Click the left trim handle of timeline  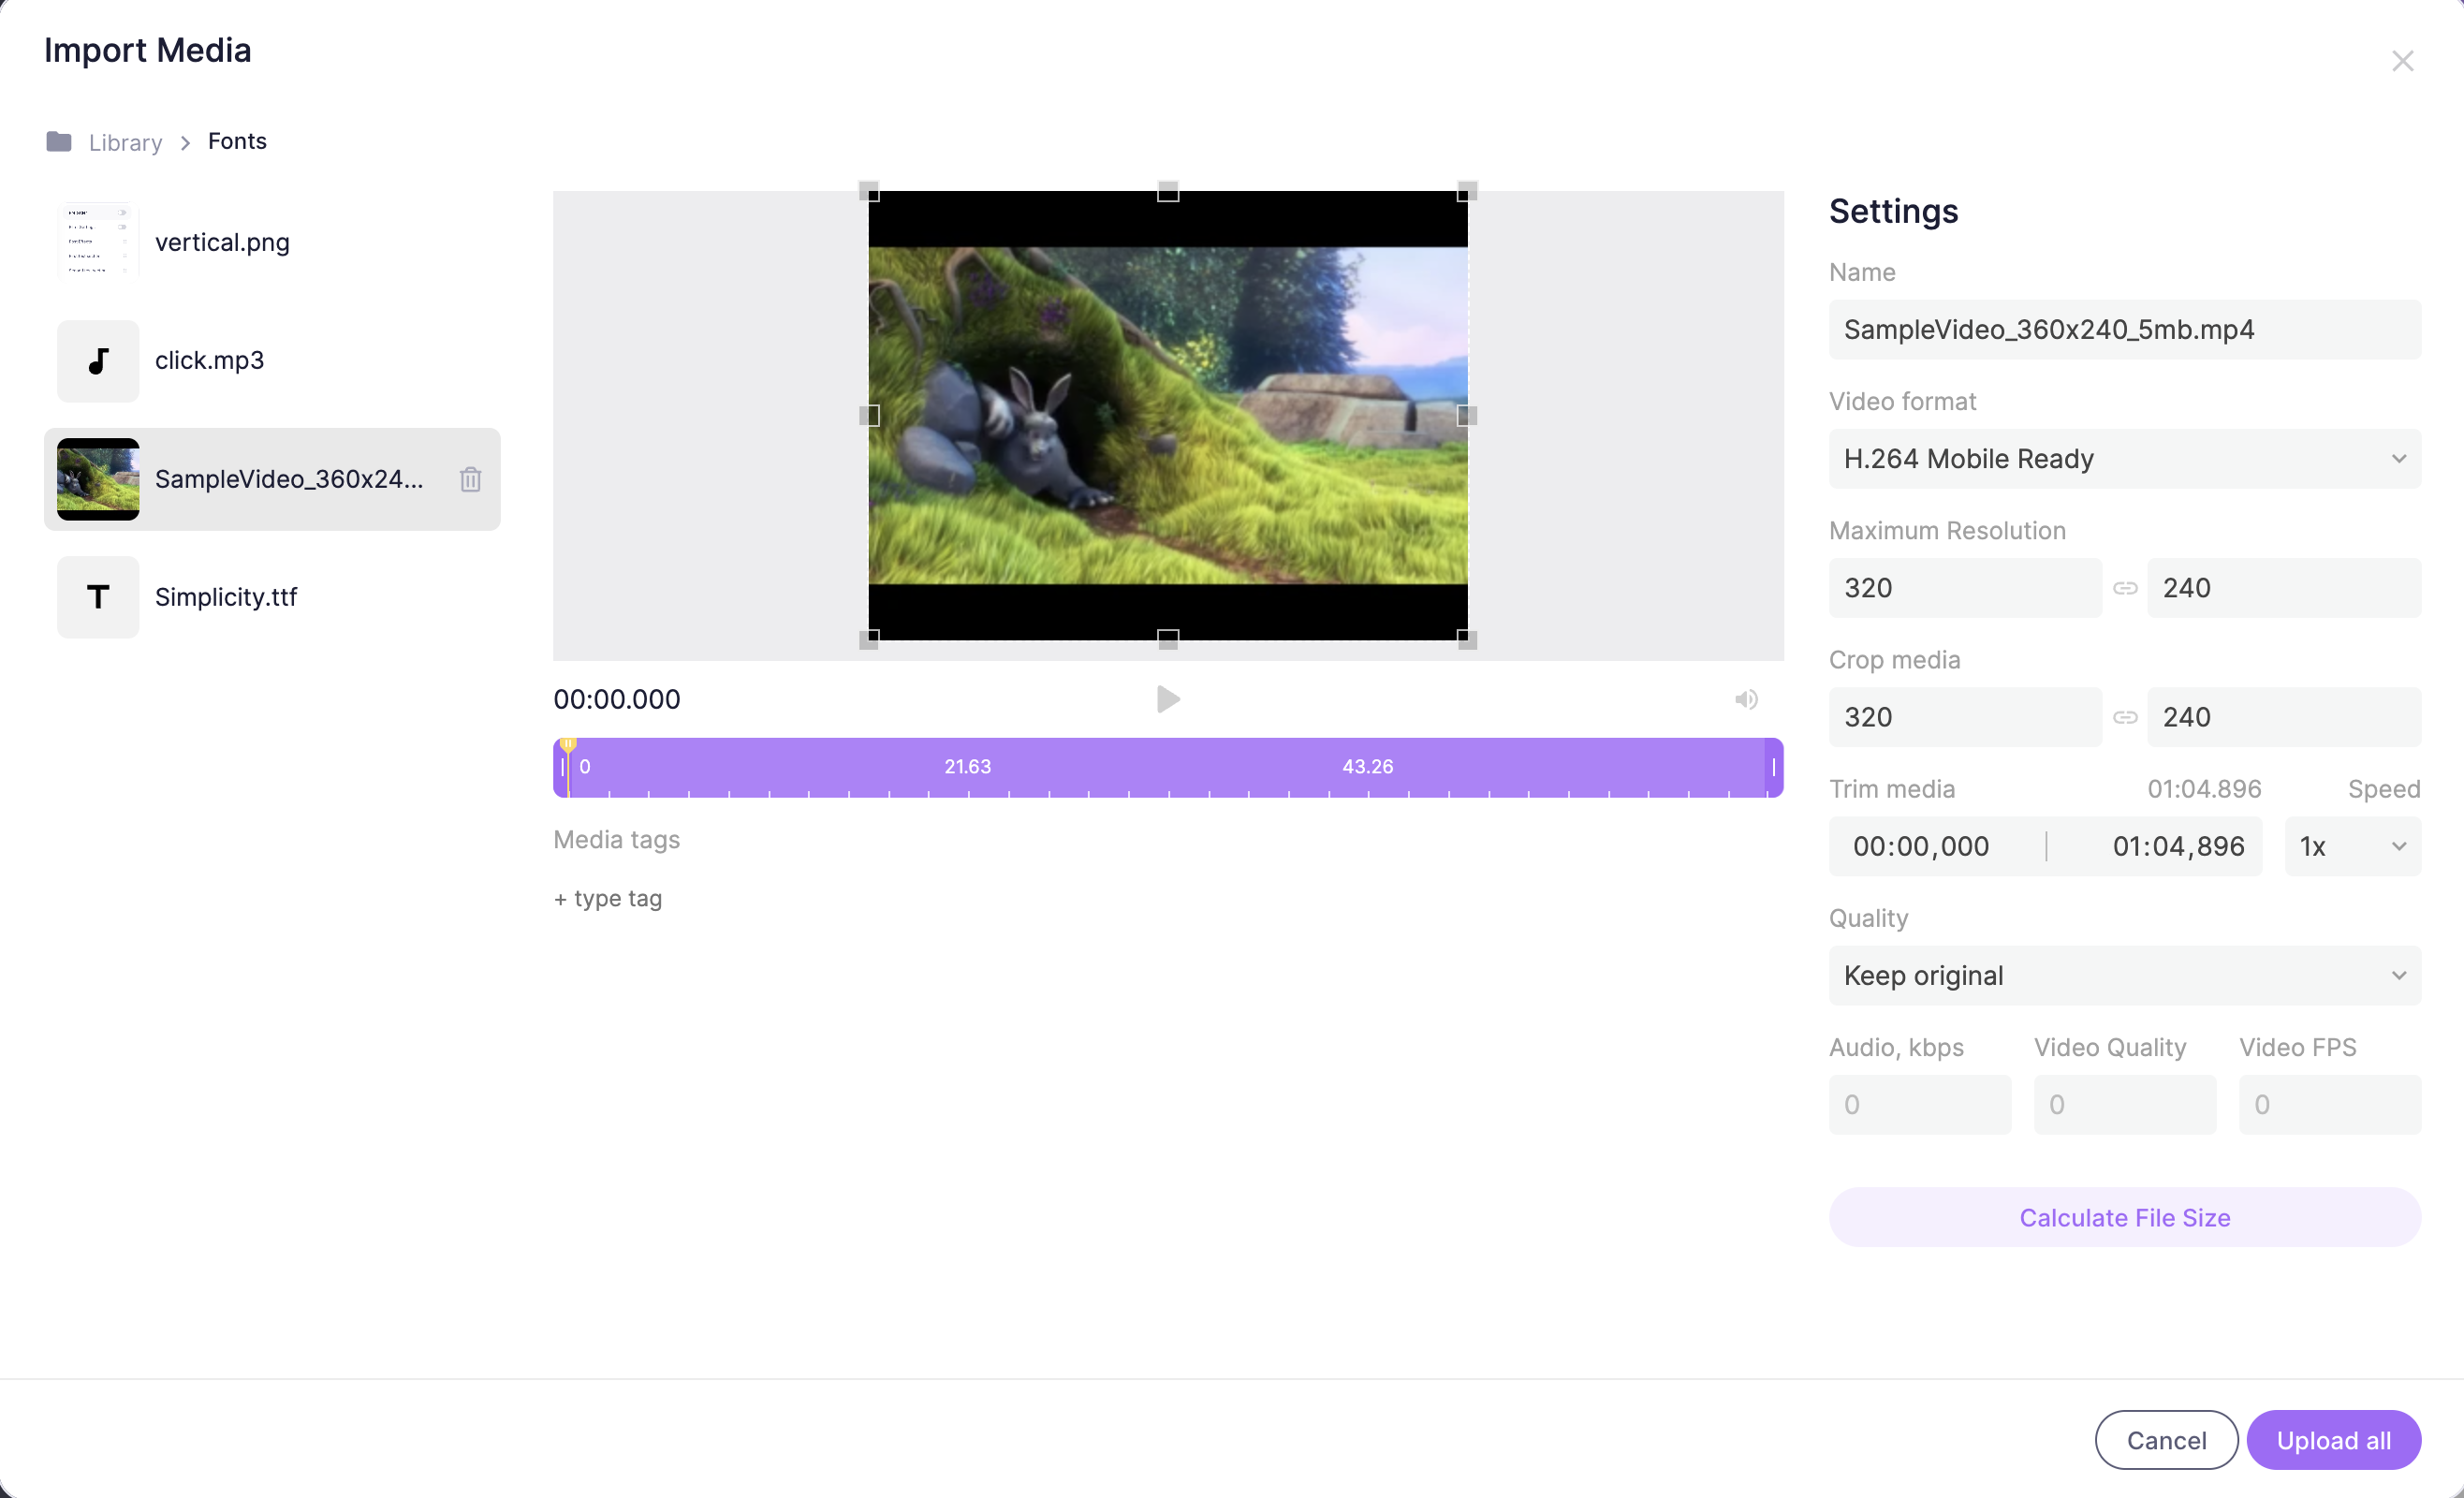coord(561,767)
